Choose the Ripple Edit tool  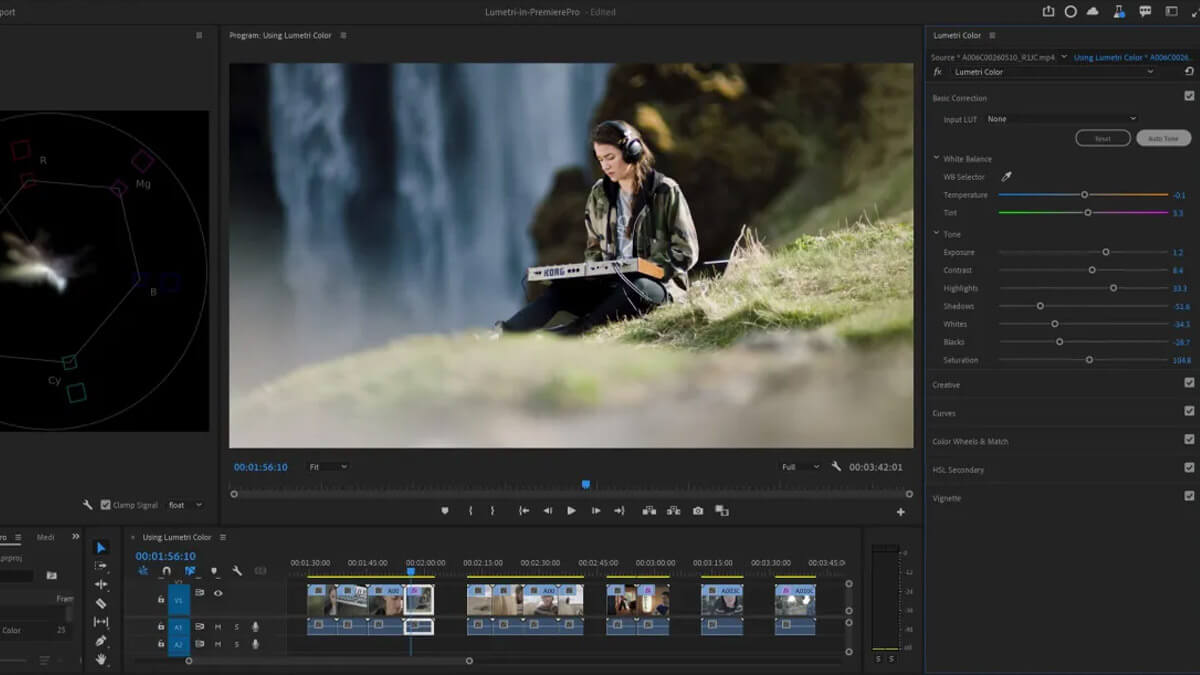coord(101,584)
